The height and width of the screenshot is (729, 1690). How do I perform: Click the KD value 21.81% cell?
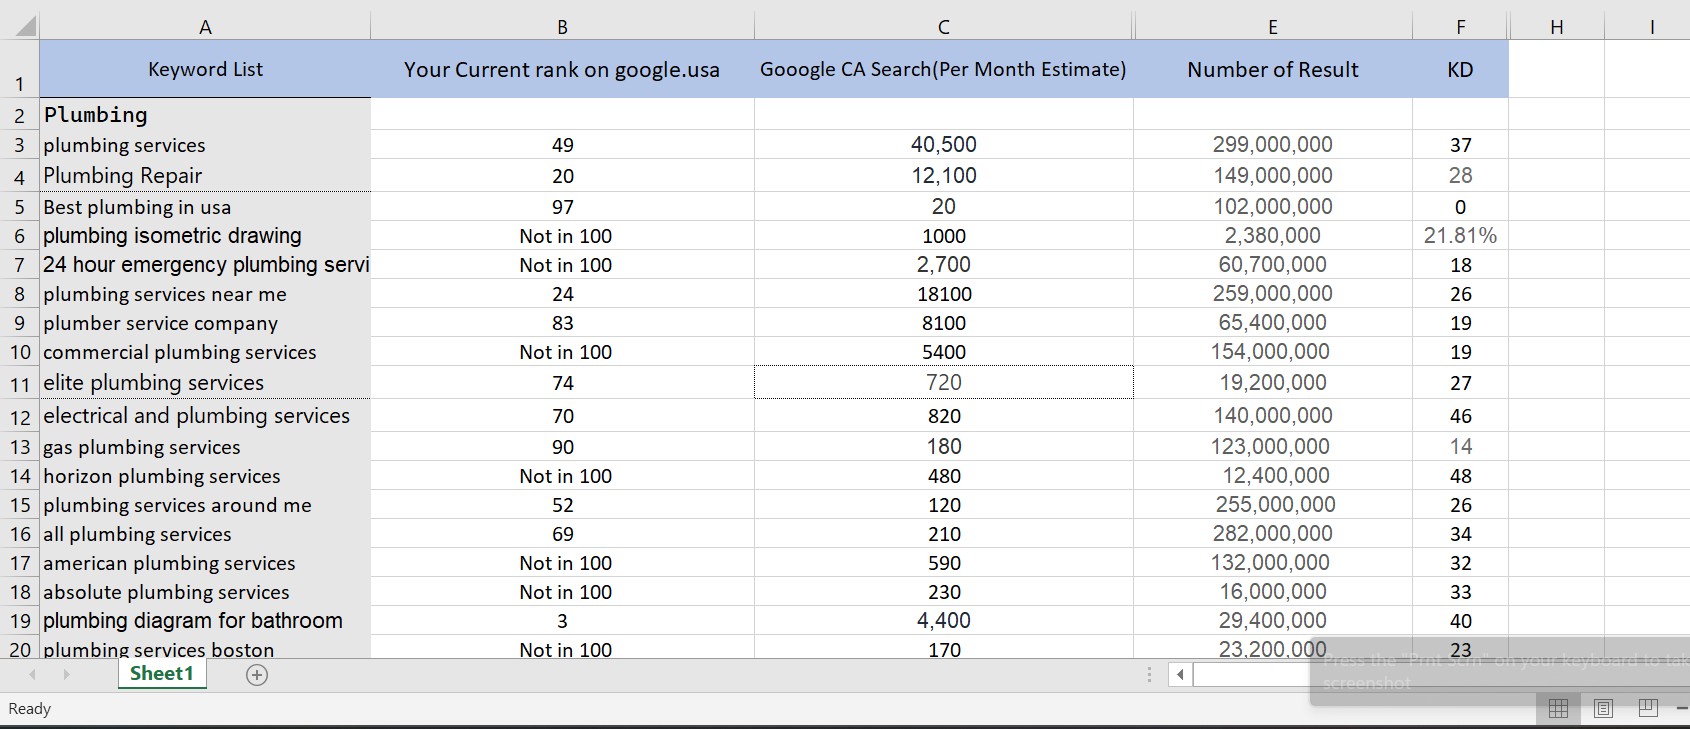coord(1459,236)
